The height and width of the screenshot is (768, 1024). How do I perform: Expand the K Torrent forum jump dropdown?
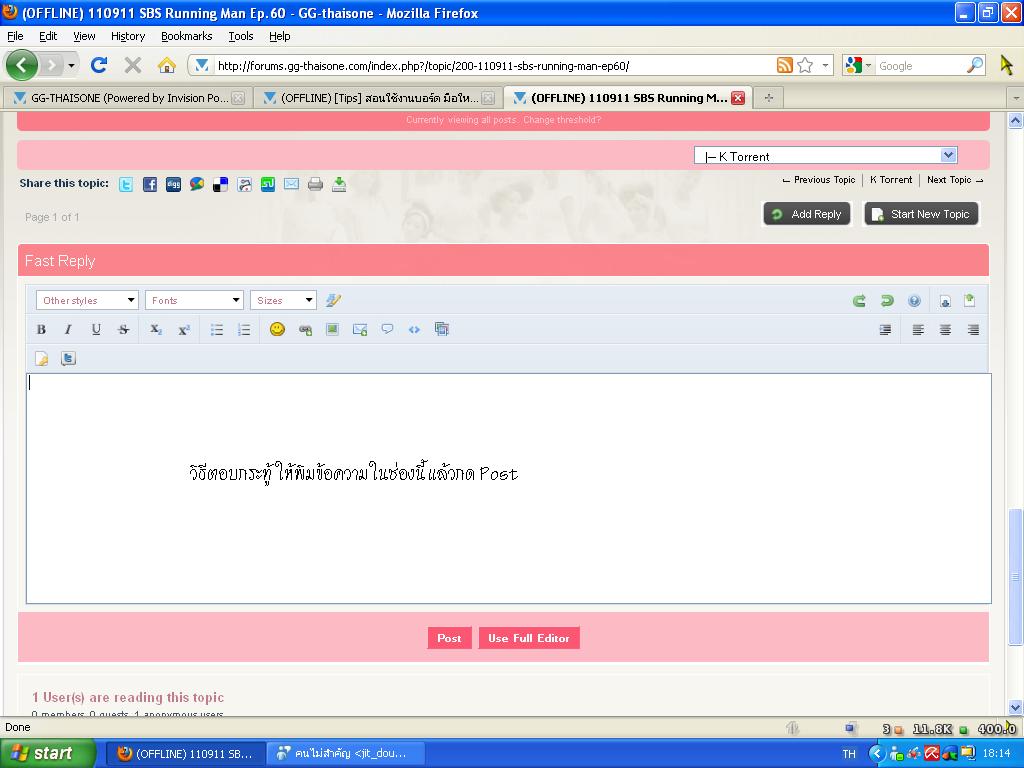coord(825,156)
